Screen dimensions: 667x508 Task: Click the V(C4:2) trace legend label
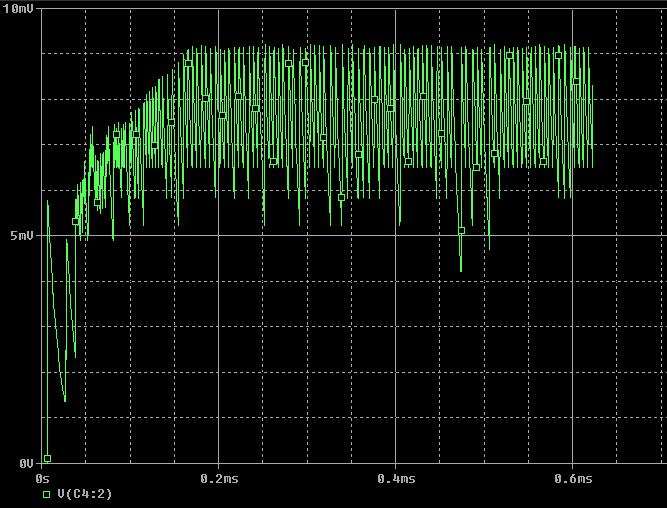tap(85, 494)
